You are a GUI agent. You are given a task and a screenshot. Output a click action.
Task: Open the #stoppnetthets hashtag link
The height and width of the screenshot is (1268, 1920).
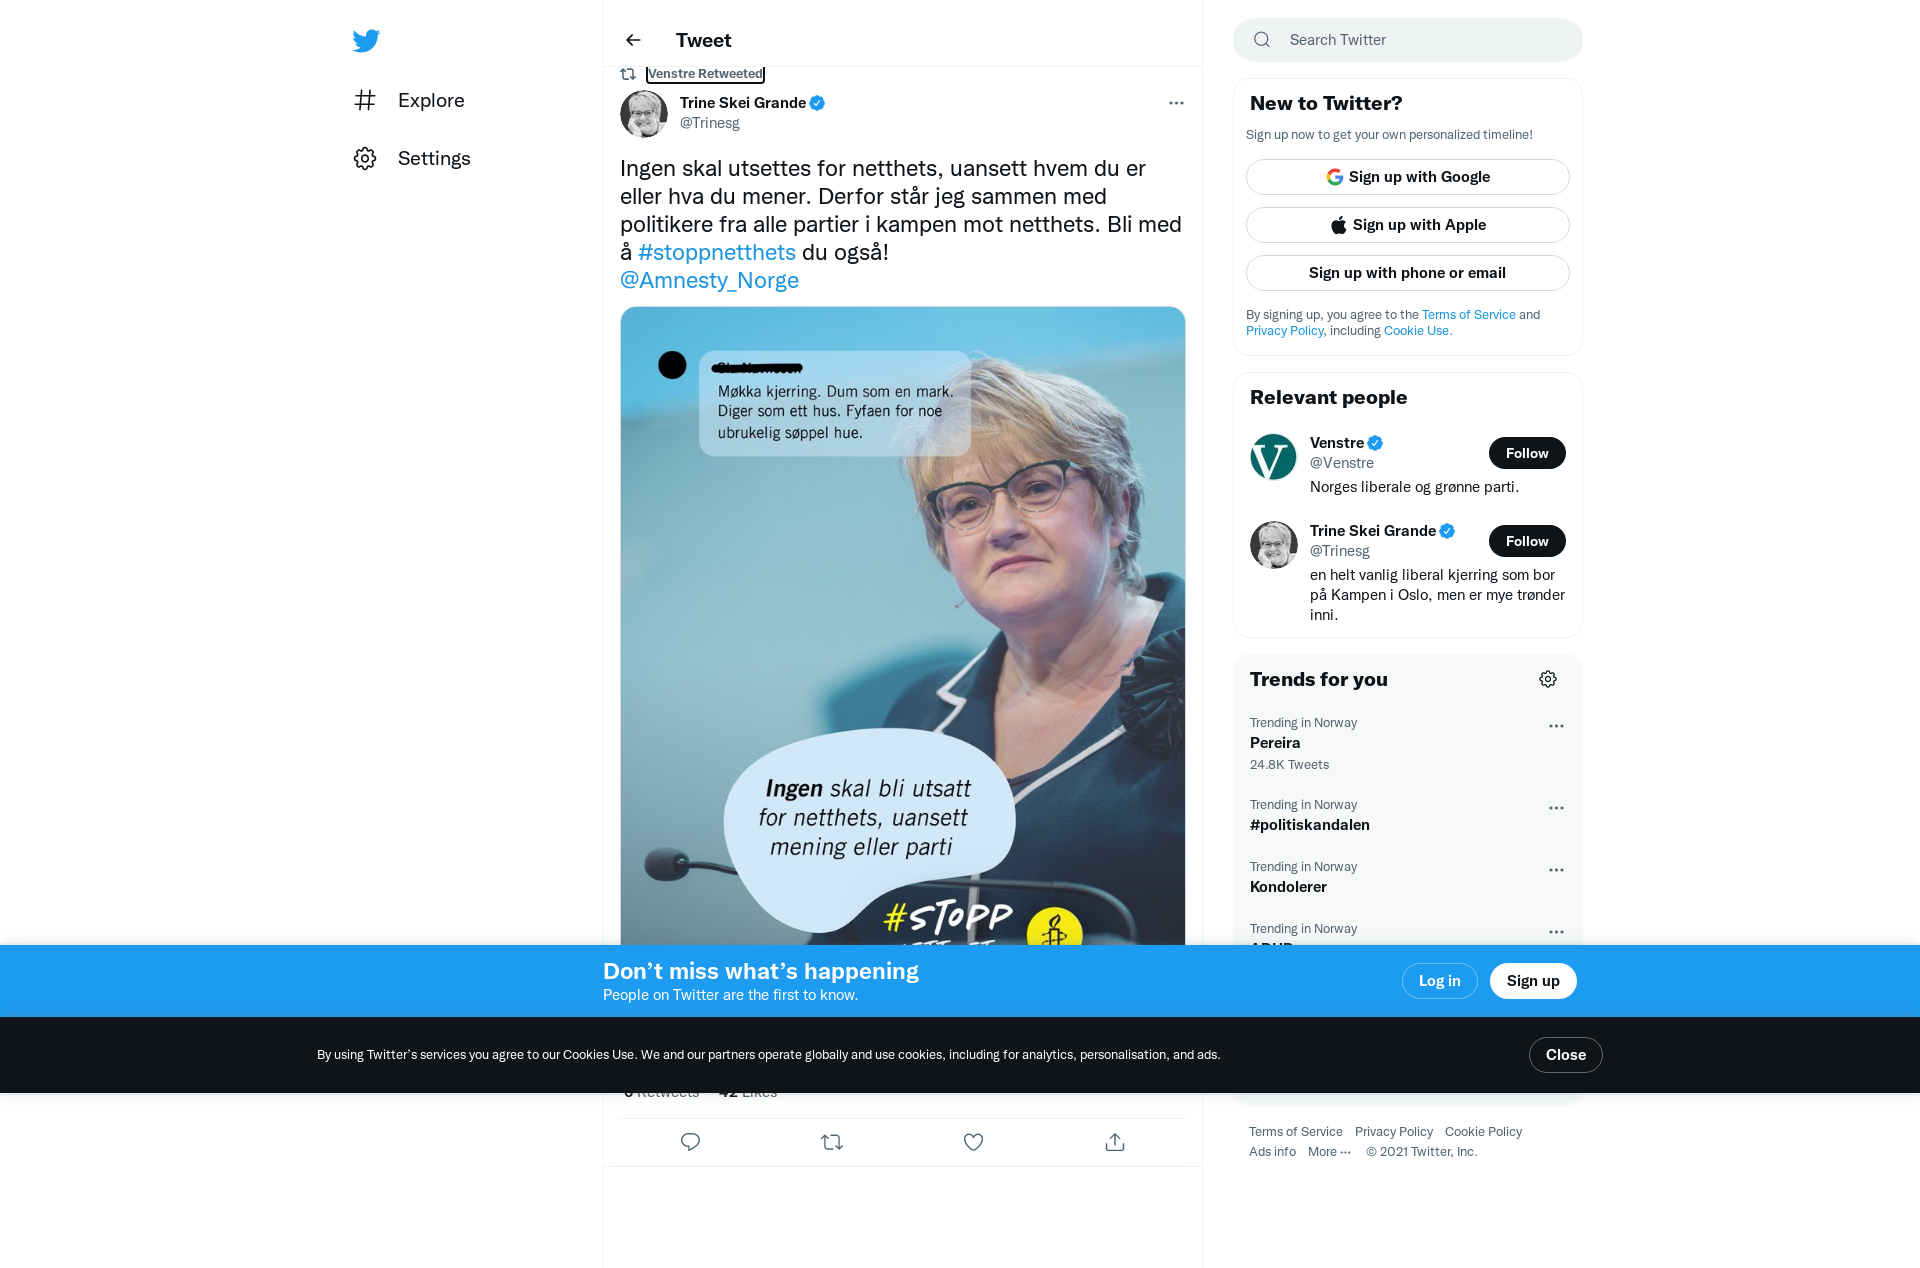tap(717, 252)
